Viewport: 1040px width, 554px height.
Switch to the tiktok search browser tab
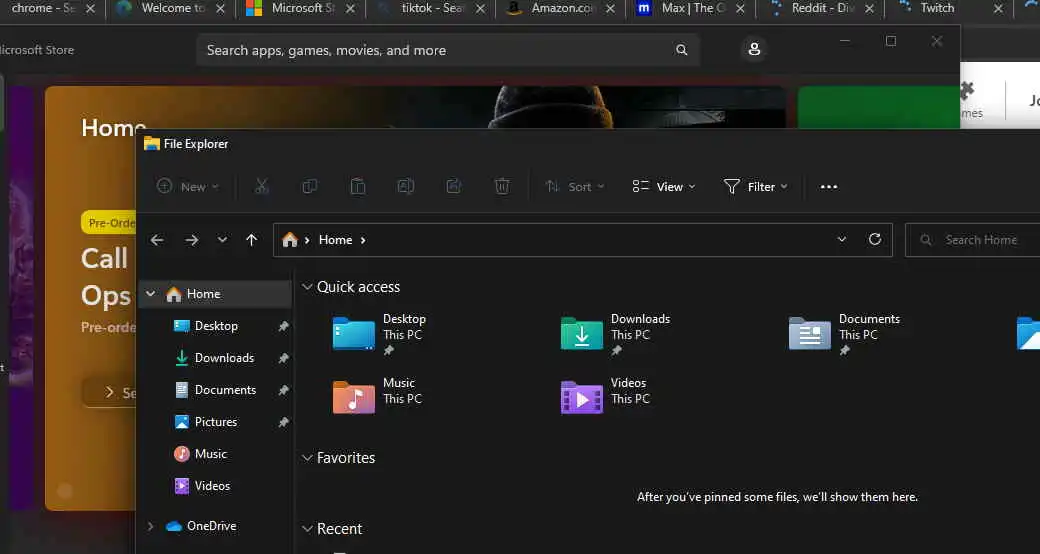[430, 9]
